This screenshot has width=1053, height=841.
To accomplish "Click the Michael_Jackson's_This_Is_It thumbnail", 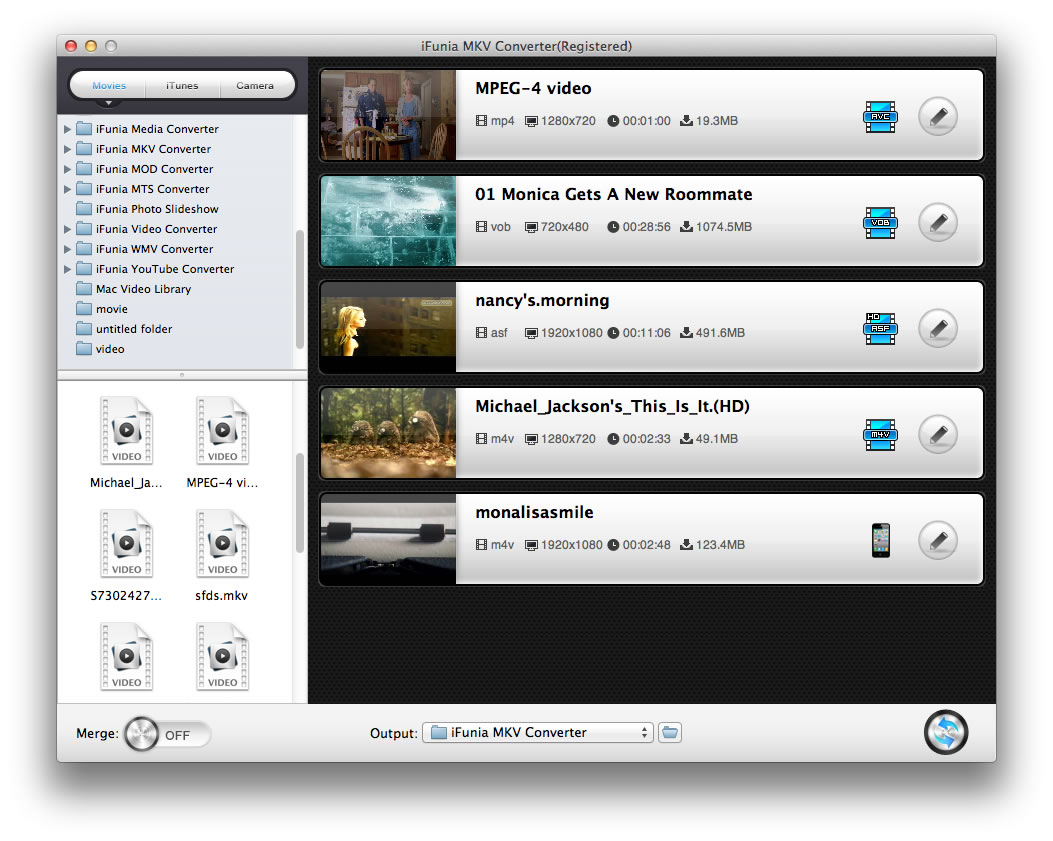I will 388,433.
